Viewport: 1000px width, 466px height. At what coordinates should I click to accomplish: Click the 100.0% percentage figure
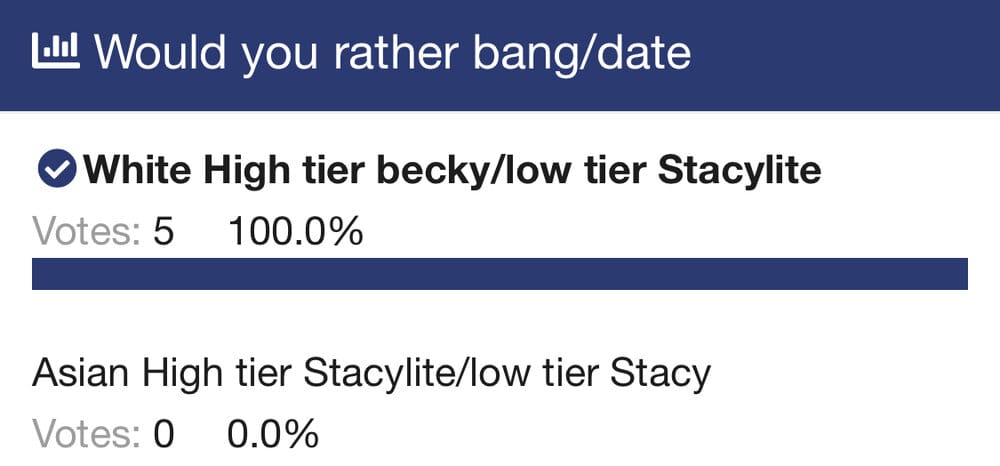(x=296, y=231)
